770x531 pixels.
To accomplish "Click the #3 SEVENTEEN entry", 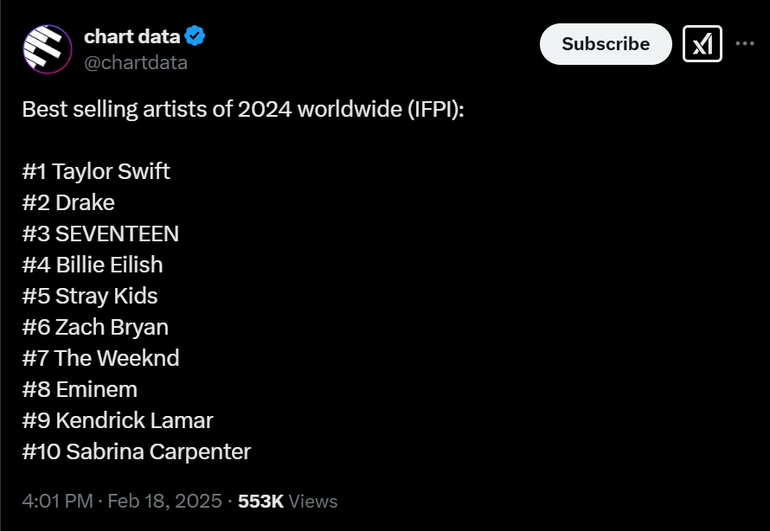I will point(100,233).
